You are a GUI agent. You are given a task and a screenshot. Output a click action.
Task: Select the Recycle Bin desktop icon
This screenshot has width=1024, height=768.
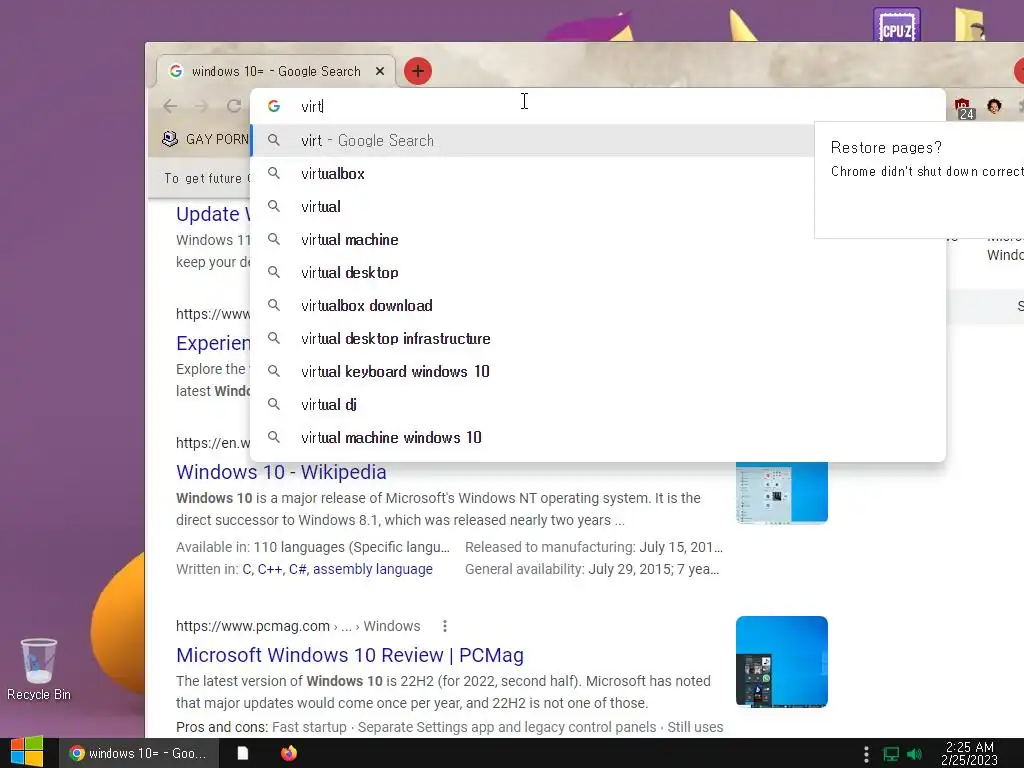tap(39, 669)
